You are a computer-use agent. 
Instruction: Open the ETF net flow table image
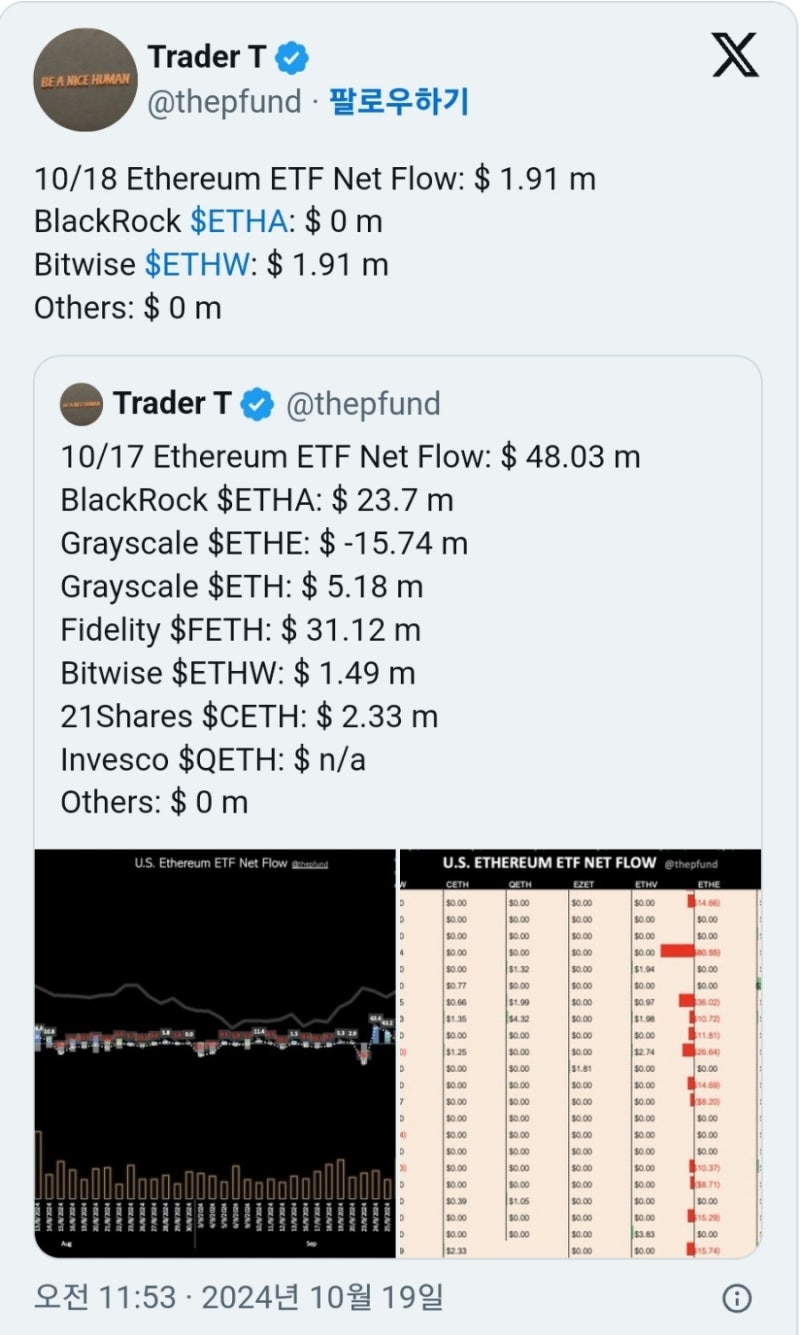[580, 1053]
